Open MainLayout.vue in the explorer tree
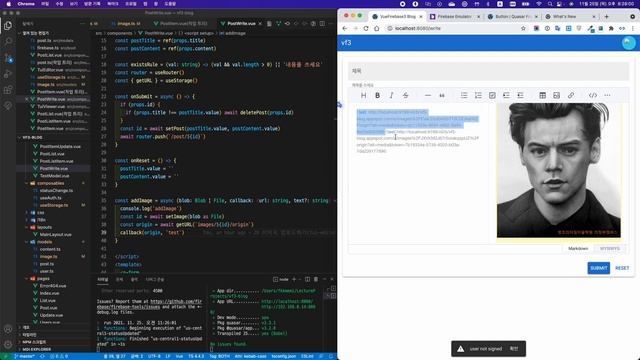Viewport: 640px width, 360px height. tap(56, 235)
